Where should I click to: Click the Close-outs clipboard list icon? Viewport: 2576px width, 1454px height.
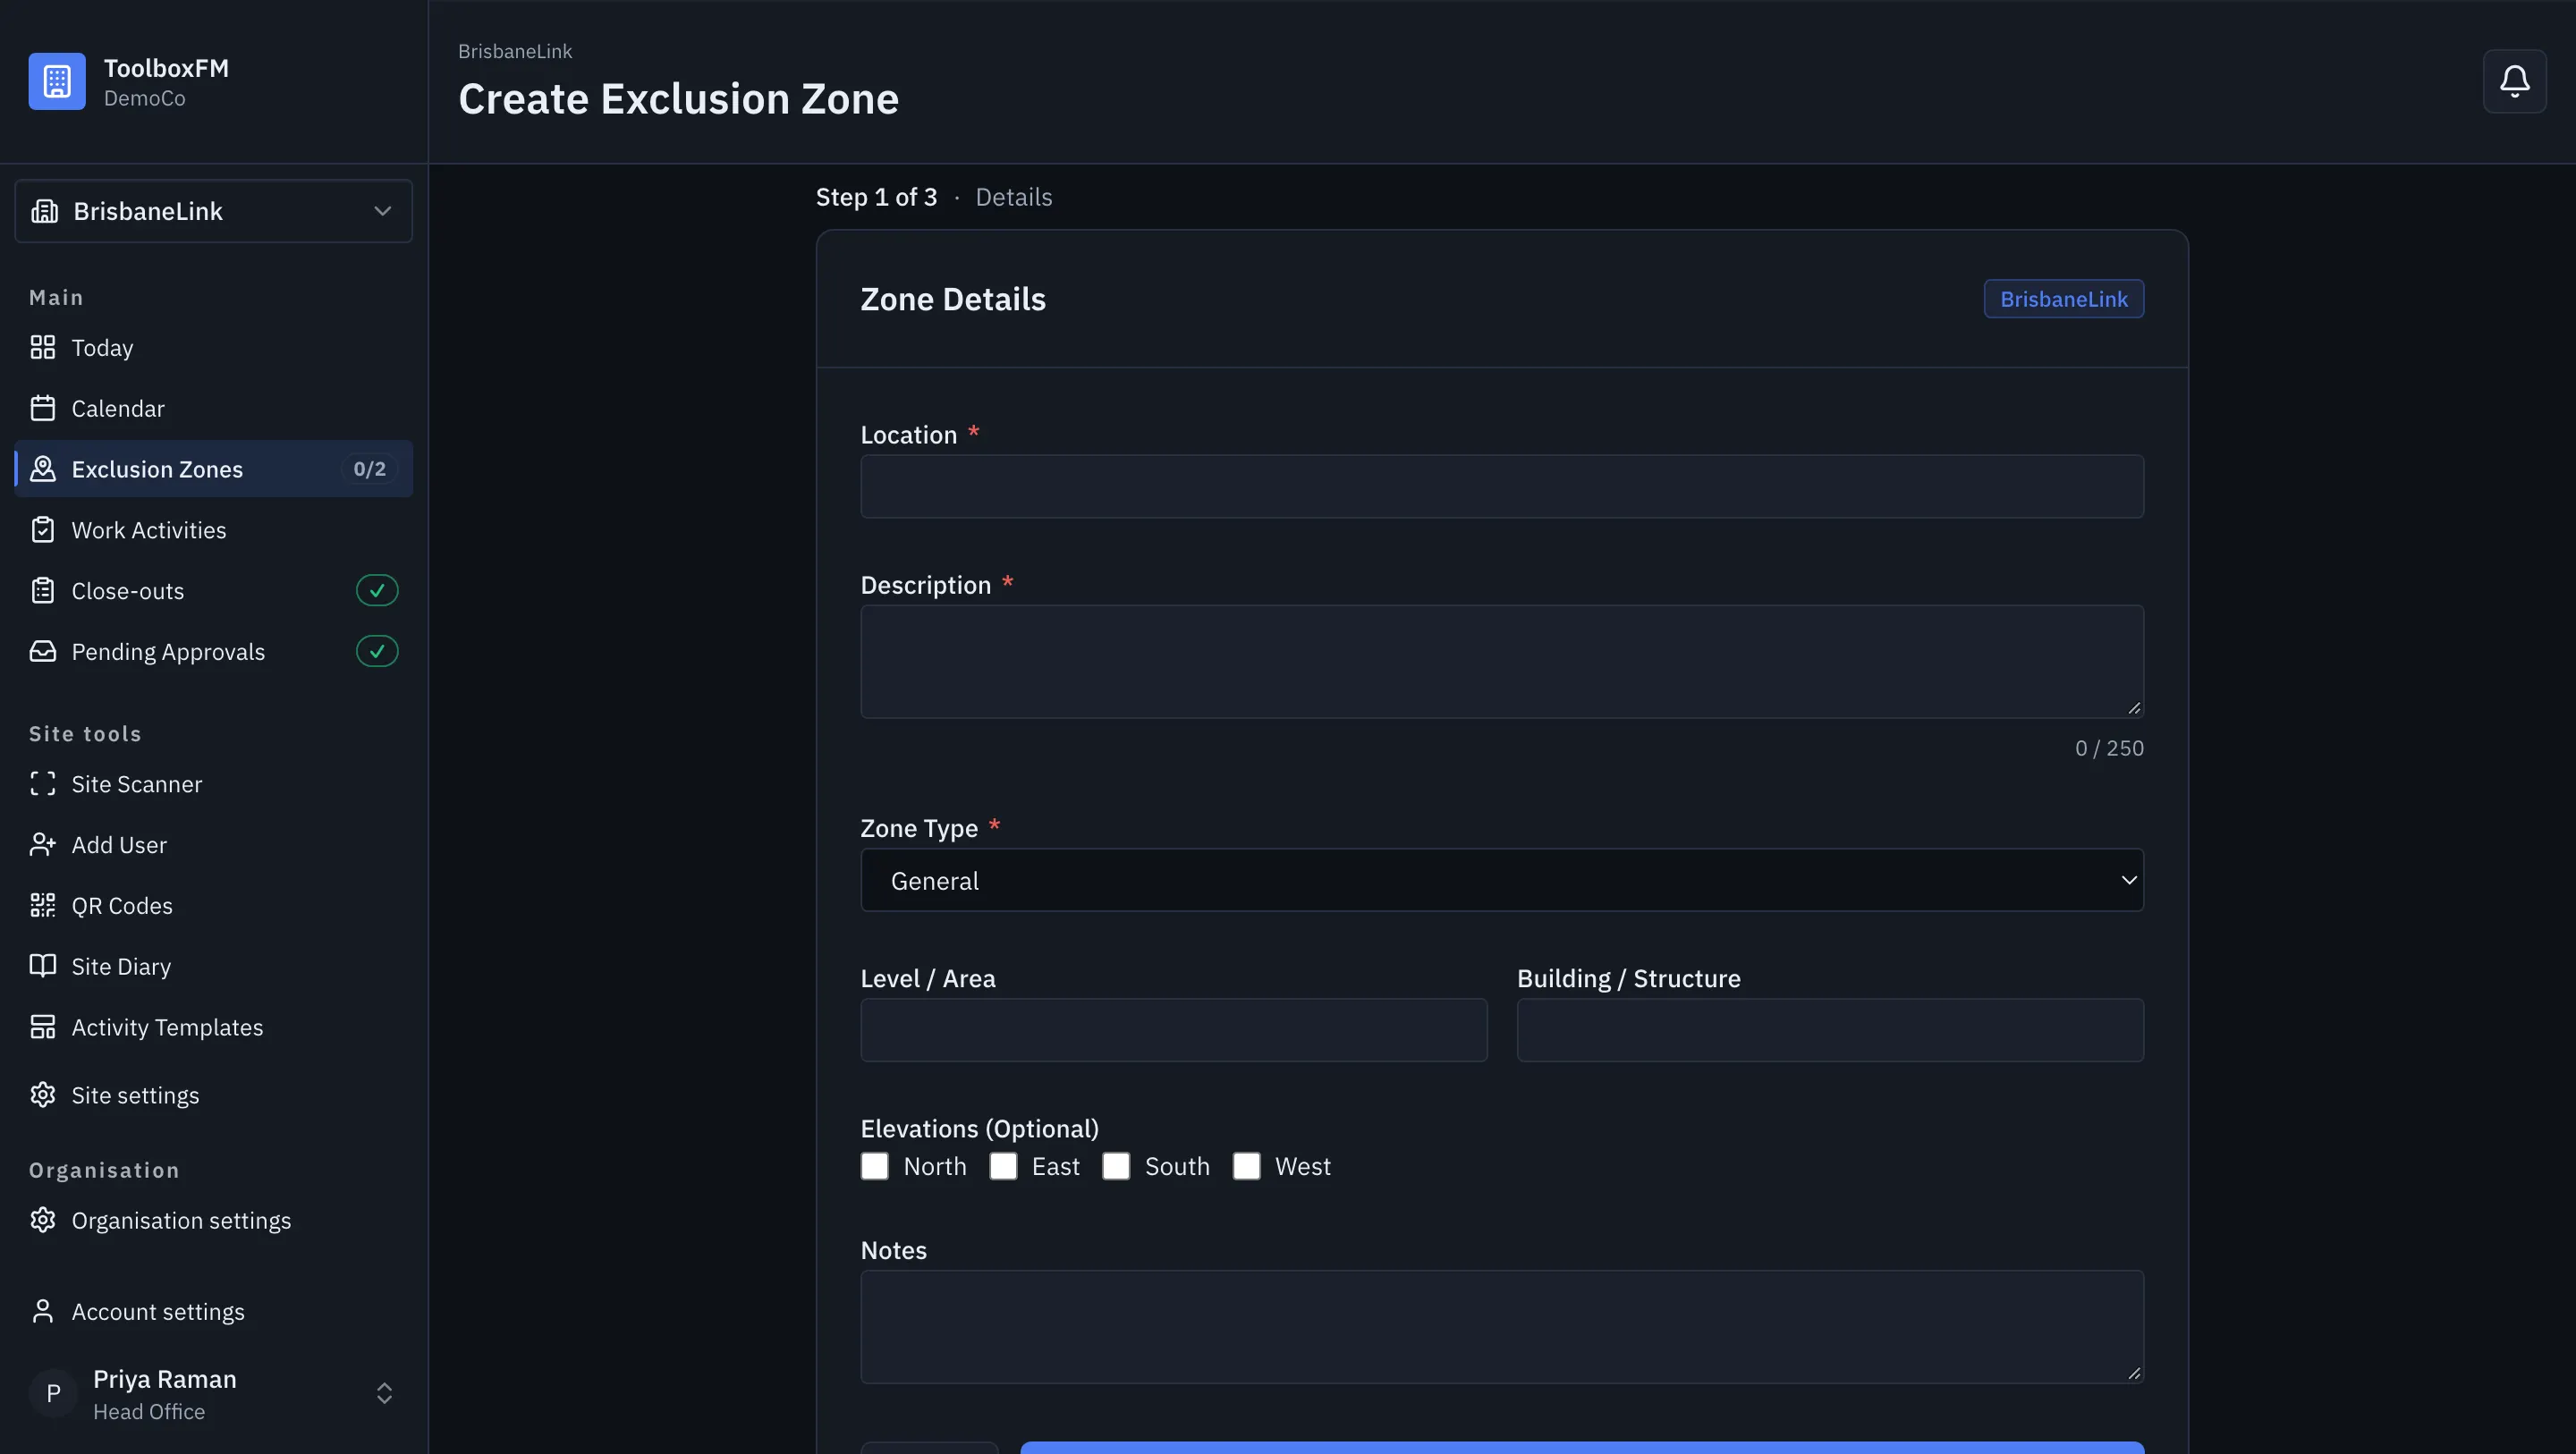click(x=42, y=591)
